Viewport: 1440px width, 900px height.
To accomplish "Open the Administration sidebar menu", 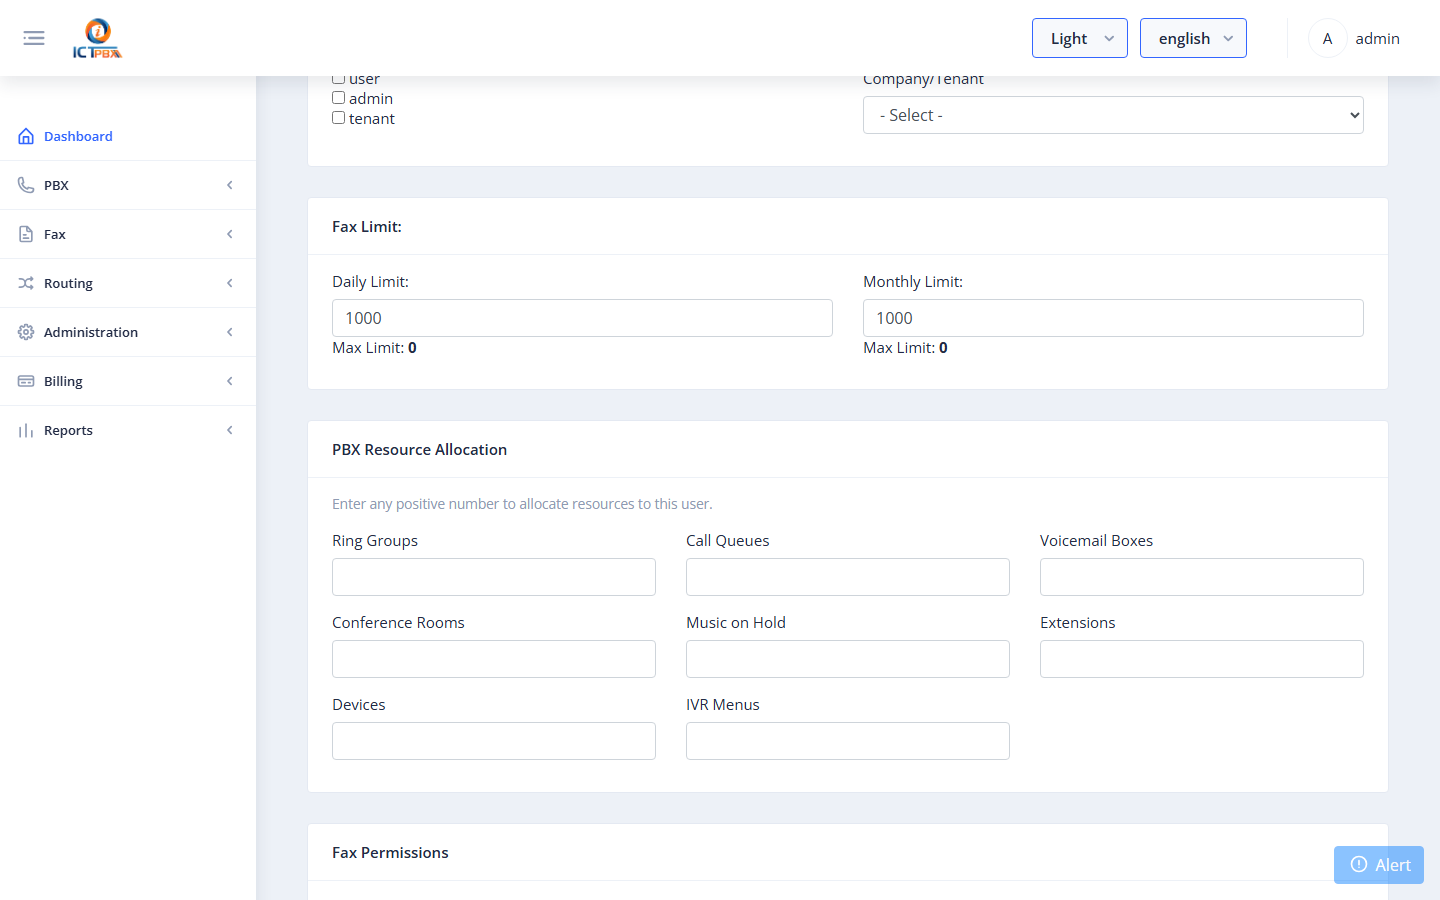I will 128,332.
